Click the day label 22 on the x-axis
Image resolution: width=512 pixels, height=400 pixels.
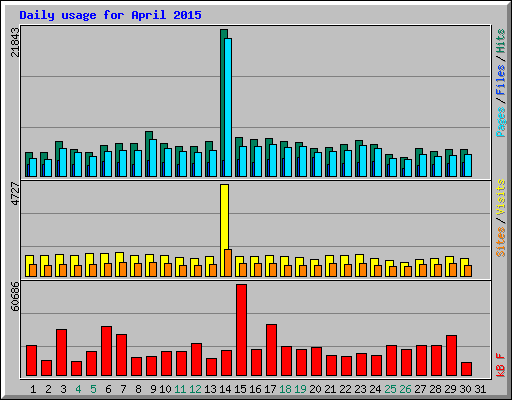[345, 389]
